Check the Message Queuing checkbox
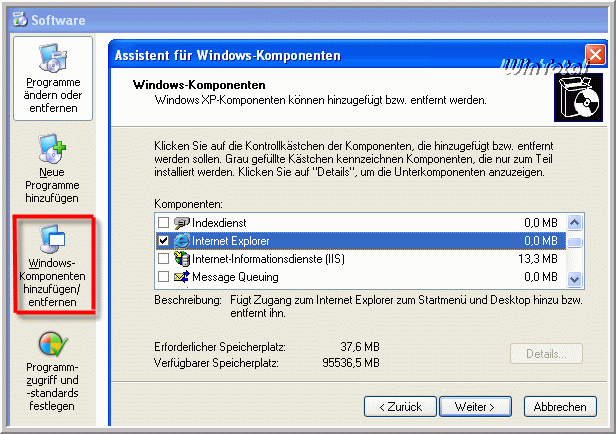 164,277
